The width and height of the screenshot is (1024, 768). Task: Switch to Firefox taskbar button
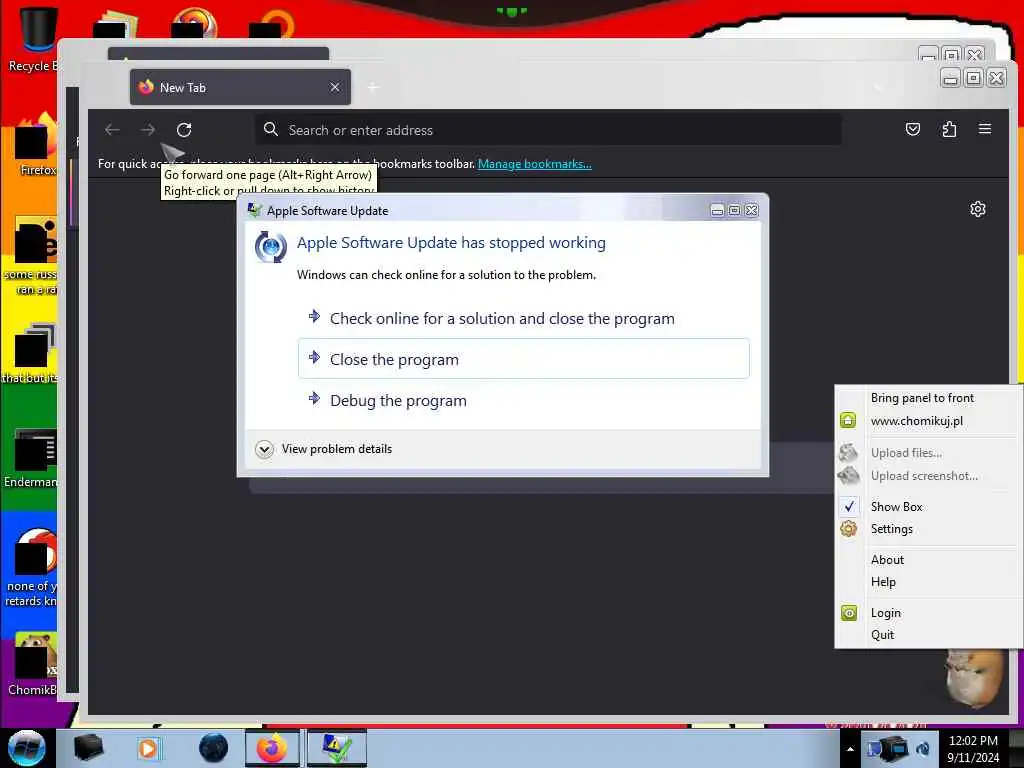tap(272, 748)
